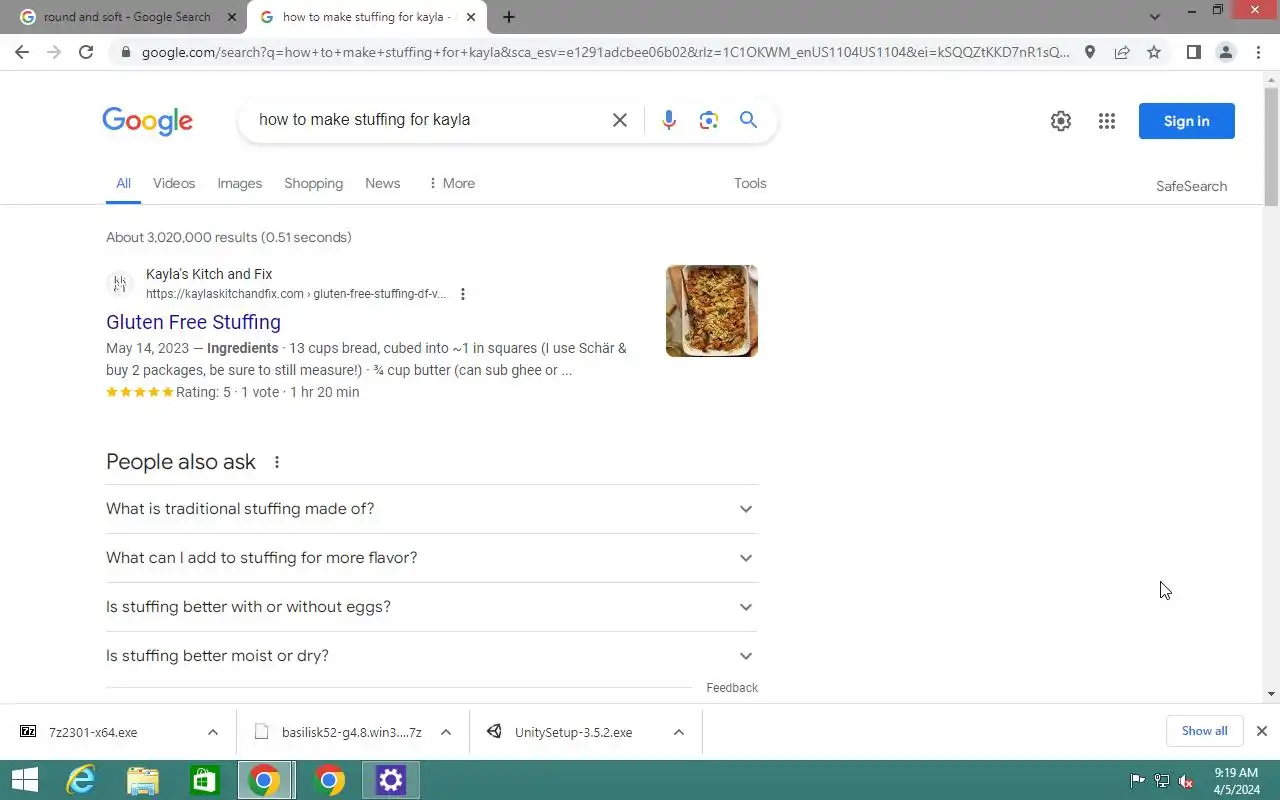Image resolution: width=1280 pixels, height=800 pixels.
Task: Click the location pin icon in address bar
Action: click(x=1090, y=52)
